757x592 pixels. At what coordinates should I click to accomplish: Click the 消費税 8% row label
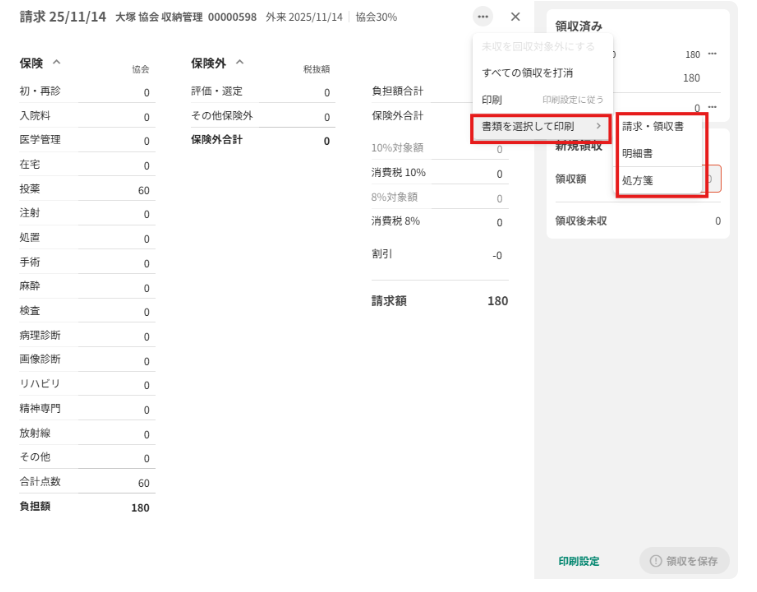point(395,221)
